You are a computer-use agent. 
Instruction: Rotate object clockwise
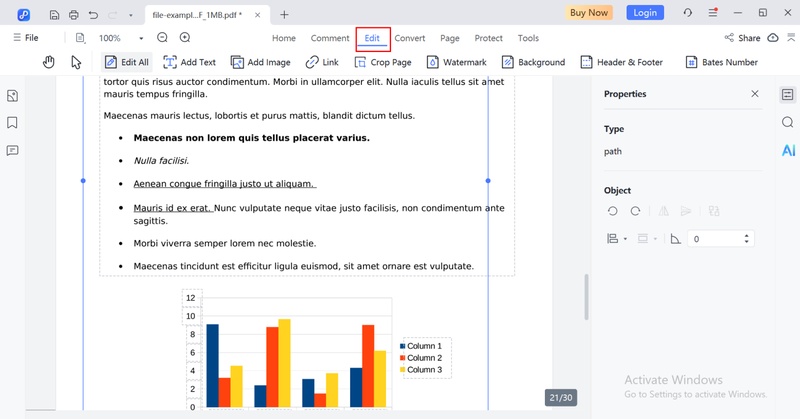635,211
